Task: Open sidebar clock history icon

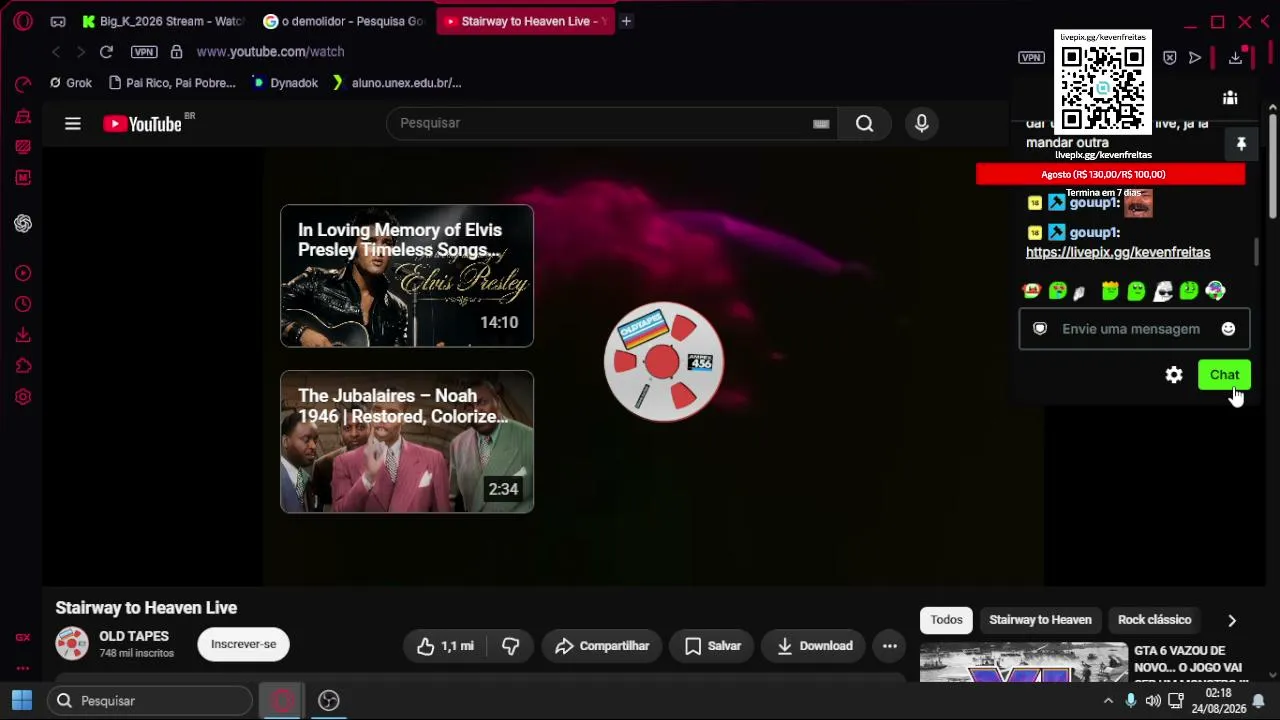Action: coord(23,304)
